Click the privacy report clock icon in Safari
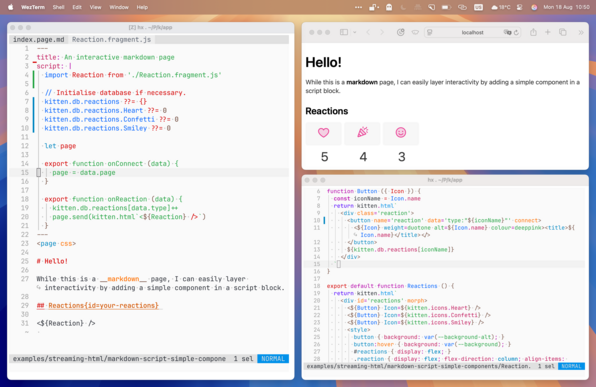The image size is (596, 387). pos(401,32)
